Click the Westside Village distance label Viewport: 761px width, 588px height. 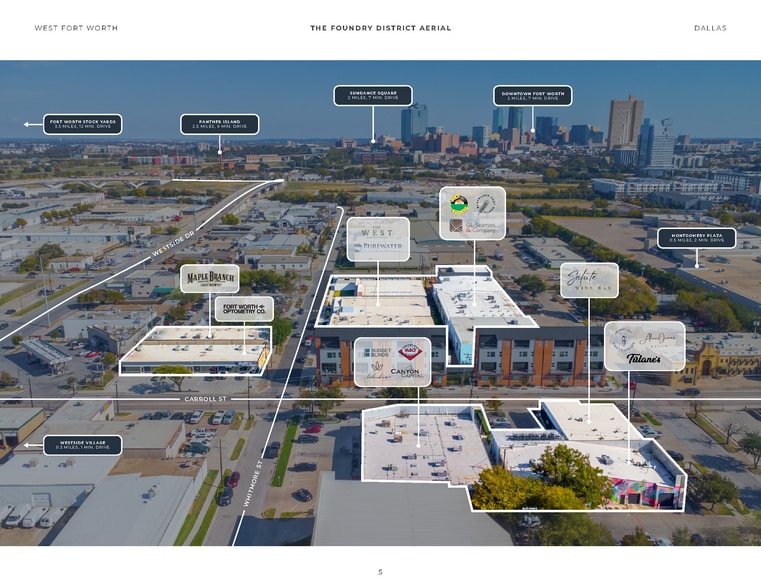click(83, 445)
